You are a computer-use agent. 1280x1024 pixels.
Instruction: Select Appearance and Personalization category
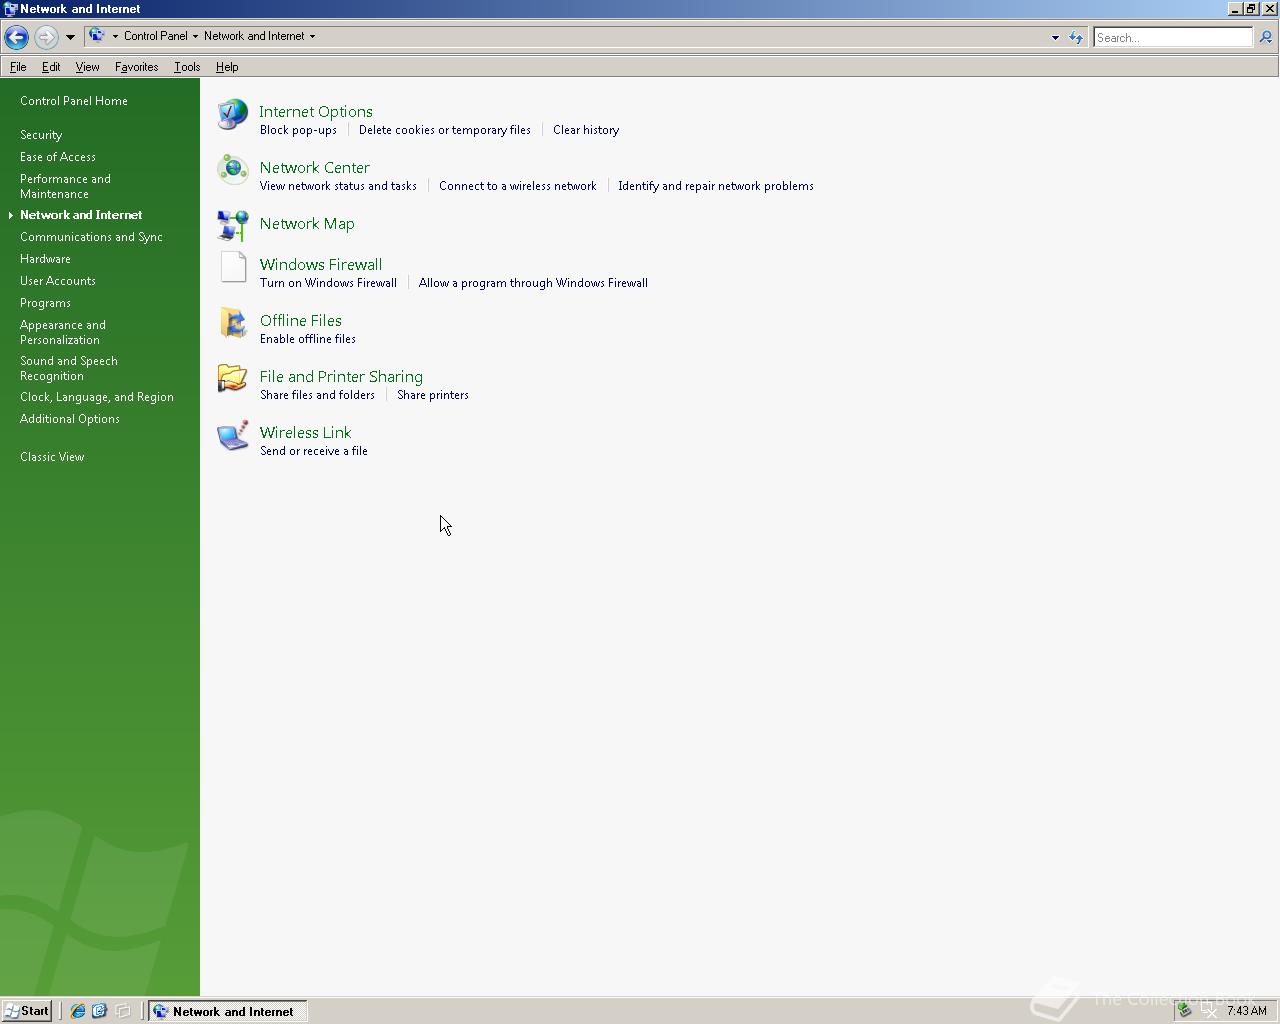coord(63,332)
